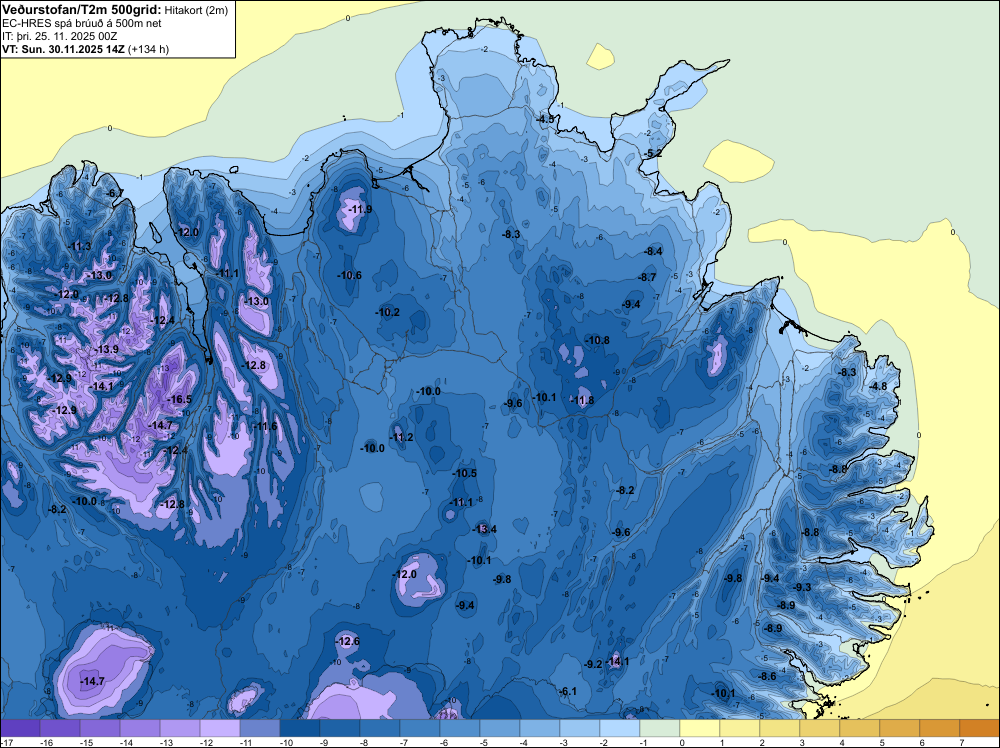Pick the yellow legend swatch between 0 and 1
The width and height of the screenshot is (1000, 748).
(700, 728)
